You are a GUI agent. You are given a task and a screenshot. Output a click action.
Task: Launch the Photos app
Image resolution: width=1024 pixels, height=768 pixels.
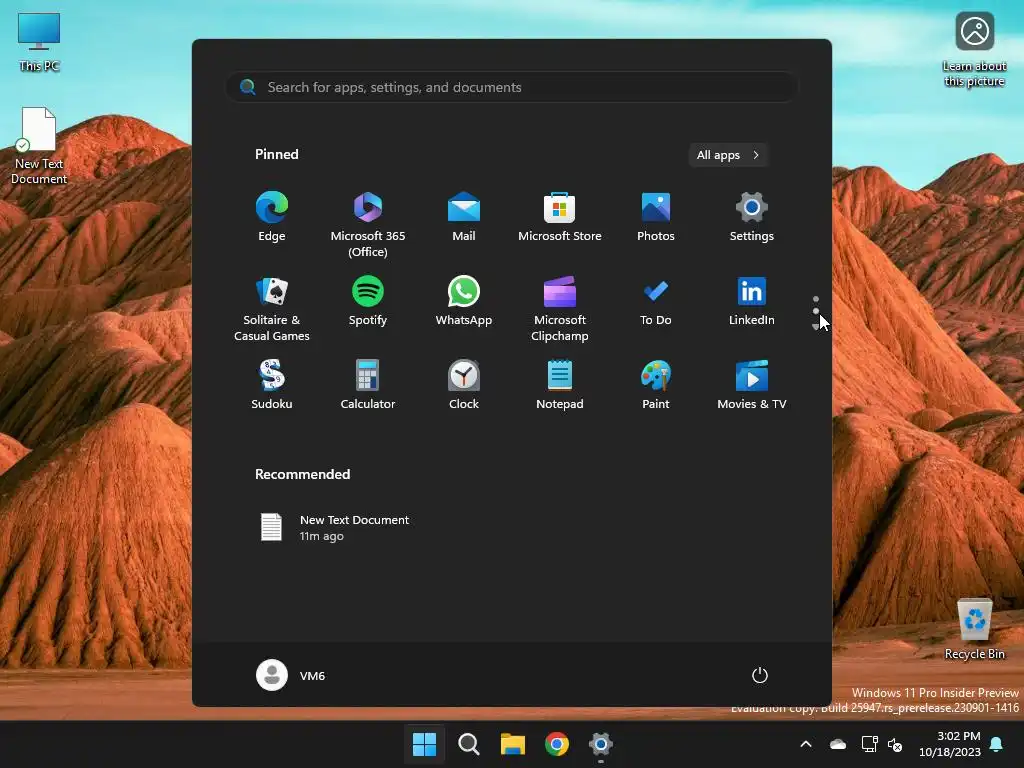point(656,217)
